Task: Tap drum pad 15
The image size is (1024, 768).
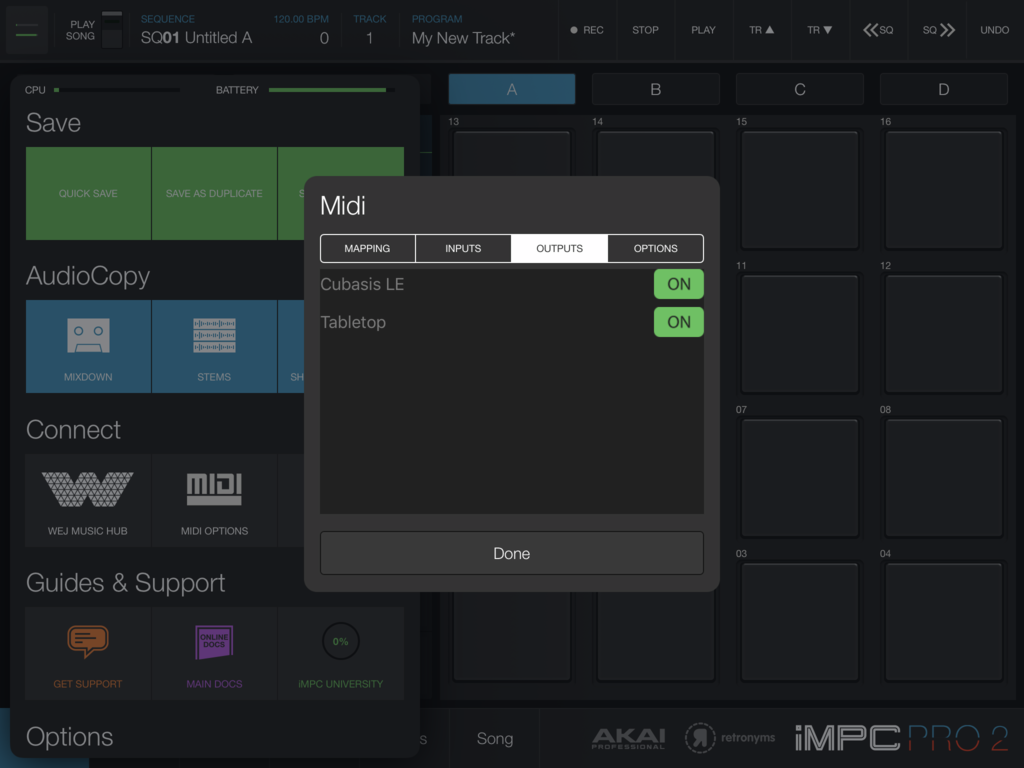Action: (x=799, y=190)
